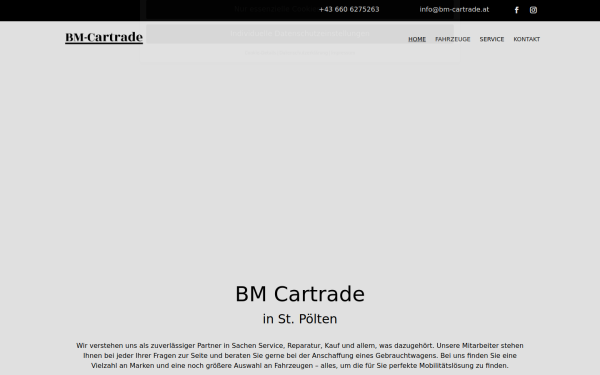Call the phone number +43 660 6275263

[349, 10]
